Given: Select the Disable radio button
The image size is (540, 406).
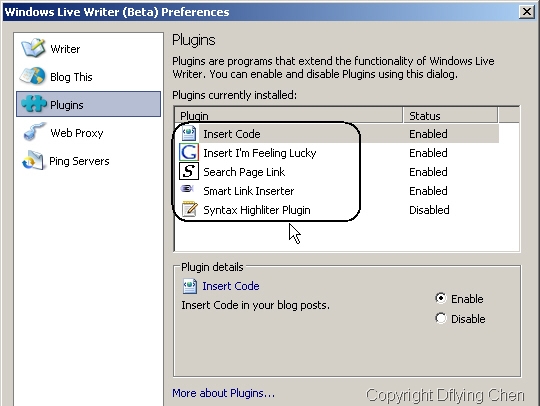Looking at the screenshot, I should pos(441,318).
